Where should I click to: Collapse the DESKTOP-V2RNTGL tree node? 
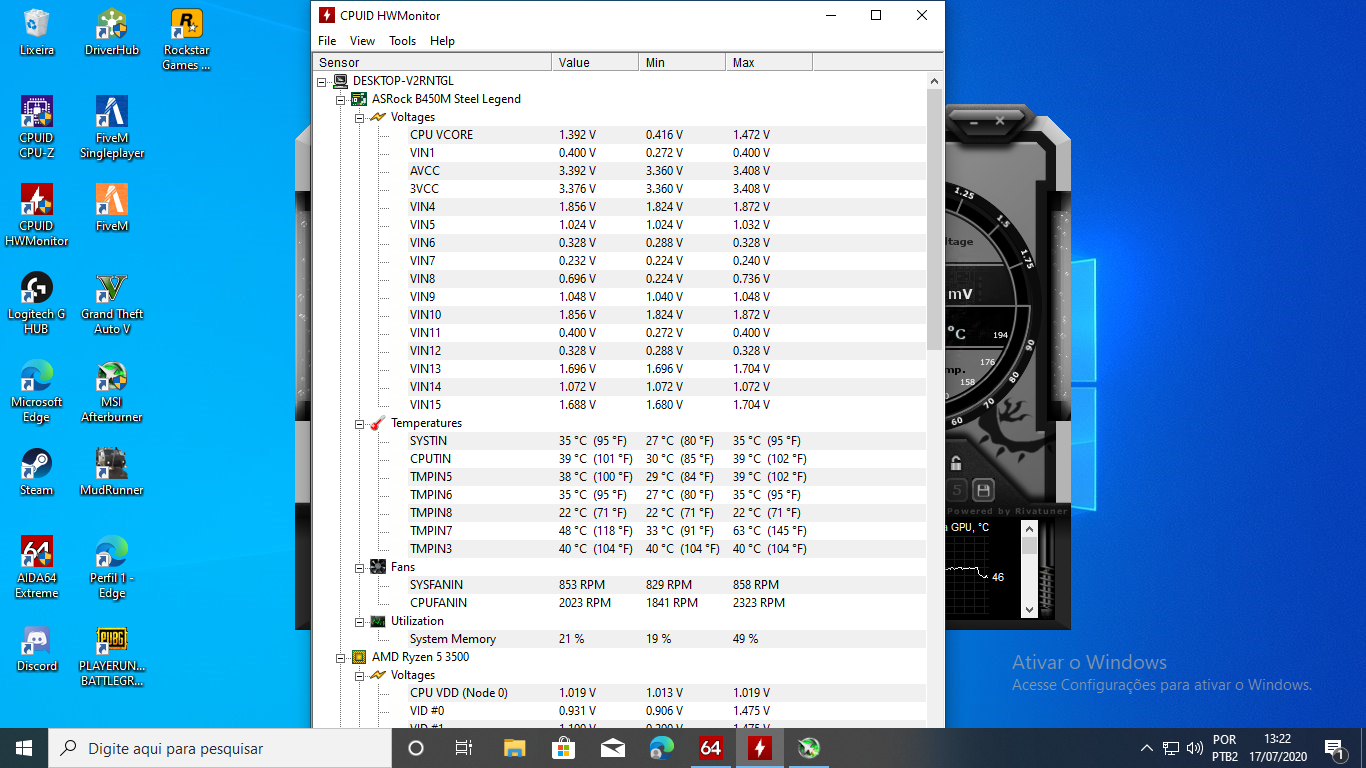tap(322, 81)
